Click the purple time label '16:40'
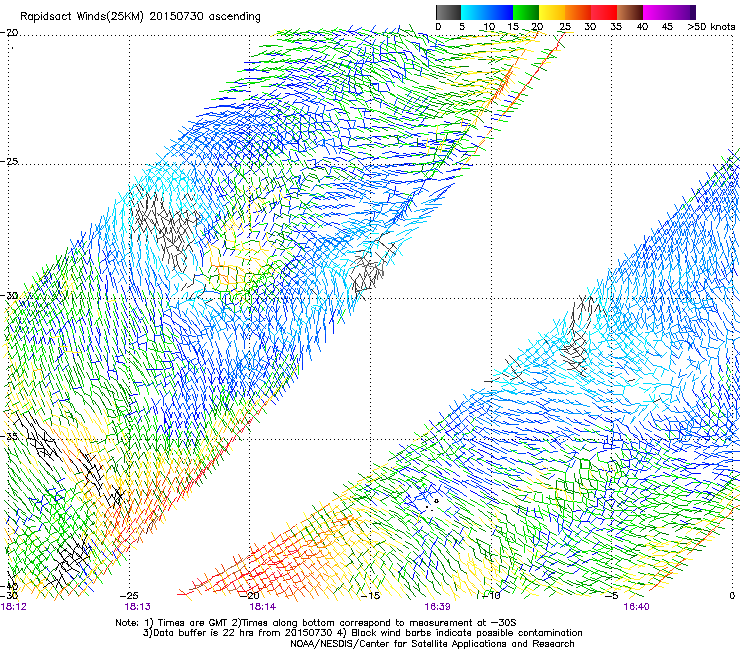740x650 pixels. (x=636, y=606)
